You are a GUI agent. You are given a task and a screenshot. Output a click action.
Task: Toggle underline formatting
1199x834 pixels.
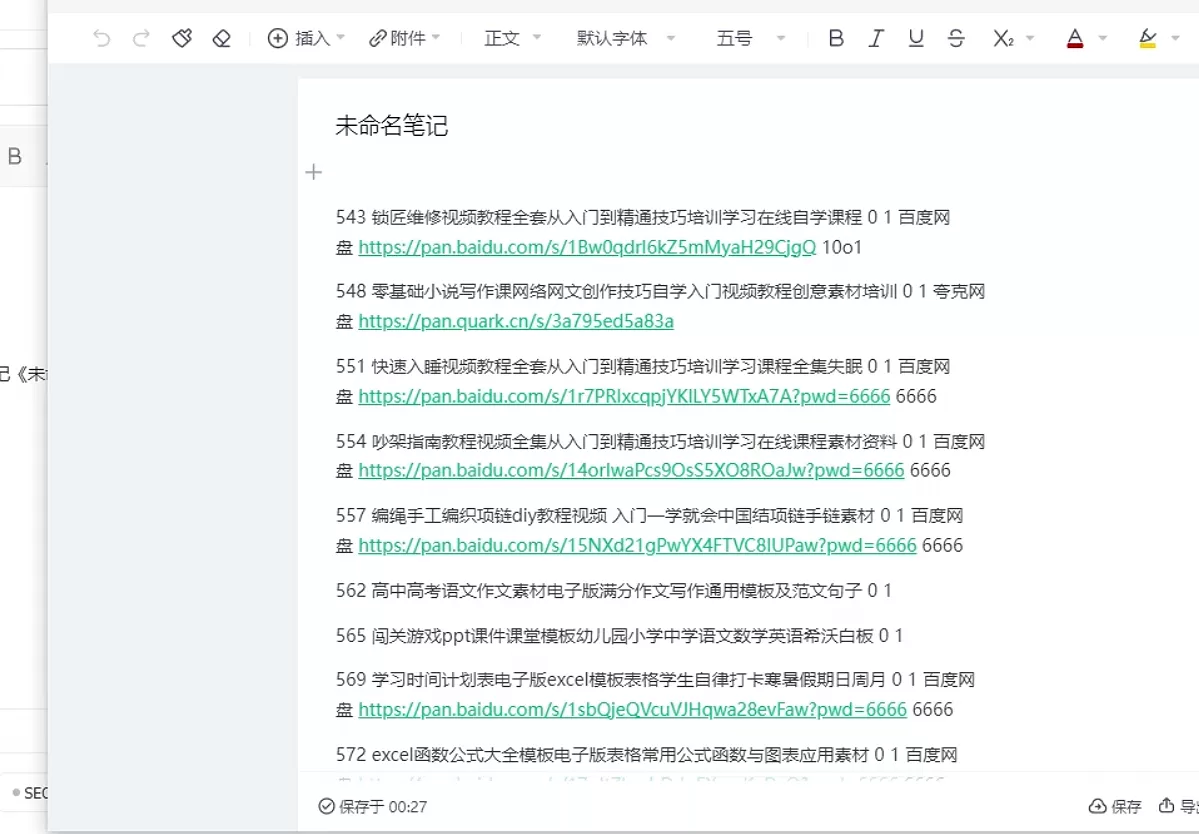[915, 38]
